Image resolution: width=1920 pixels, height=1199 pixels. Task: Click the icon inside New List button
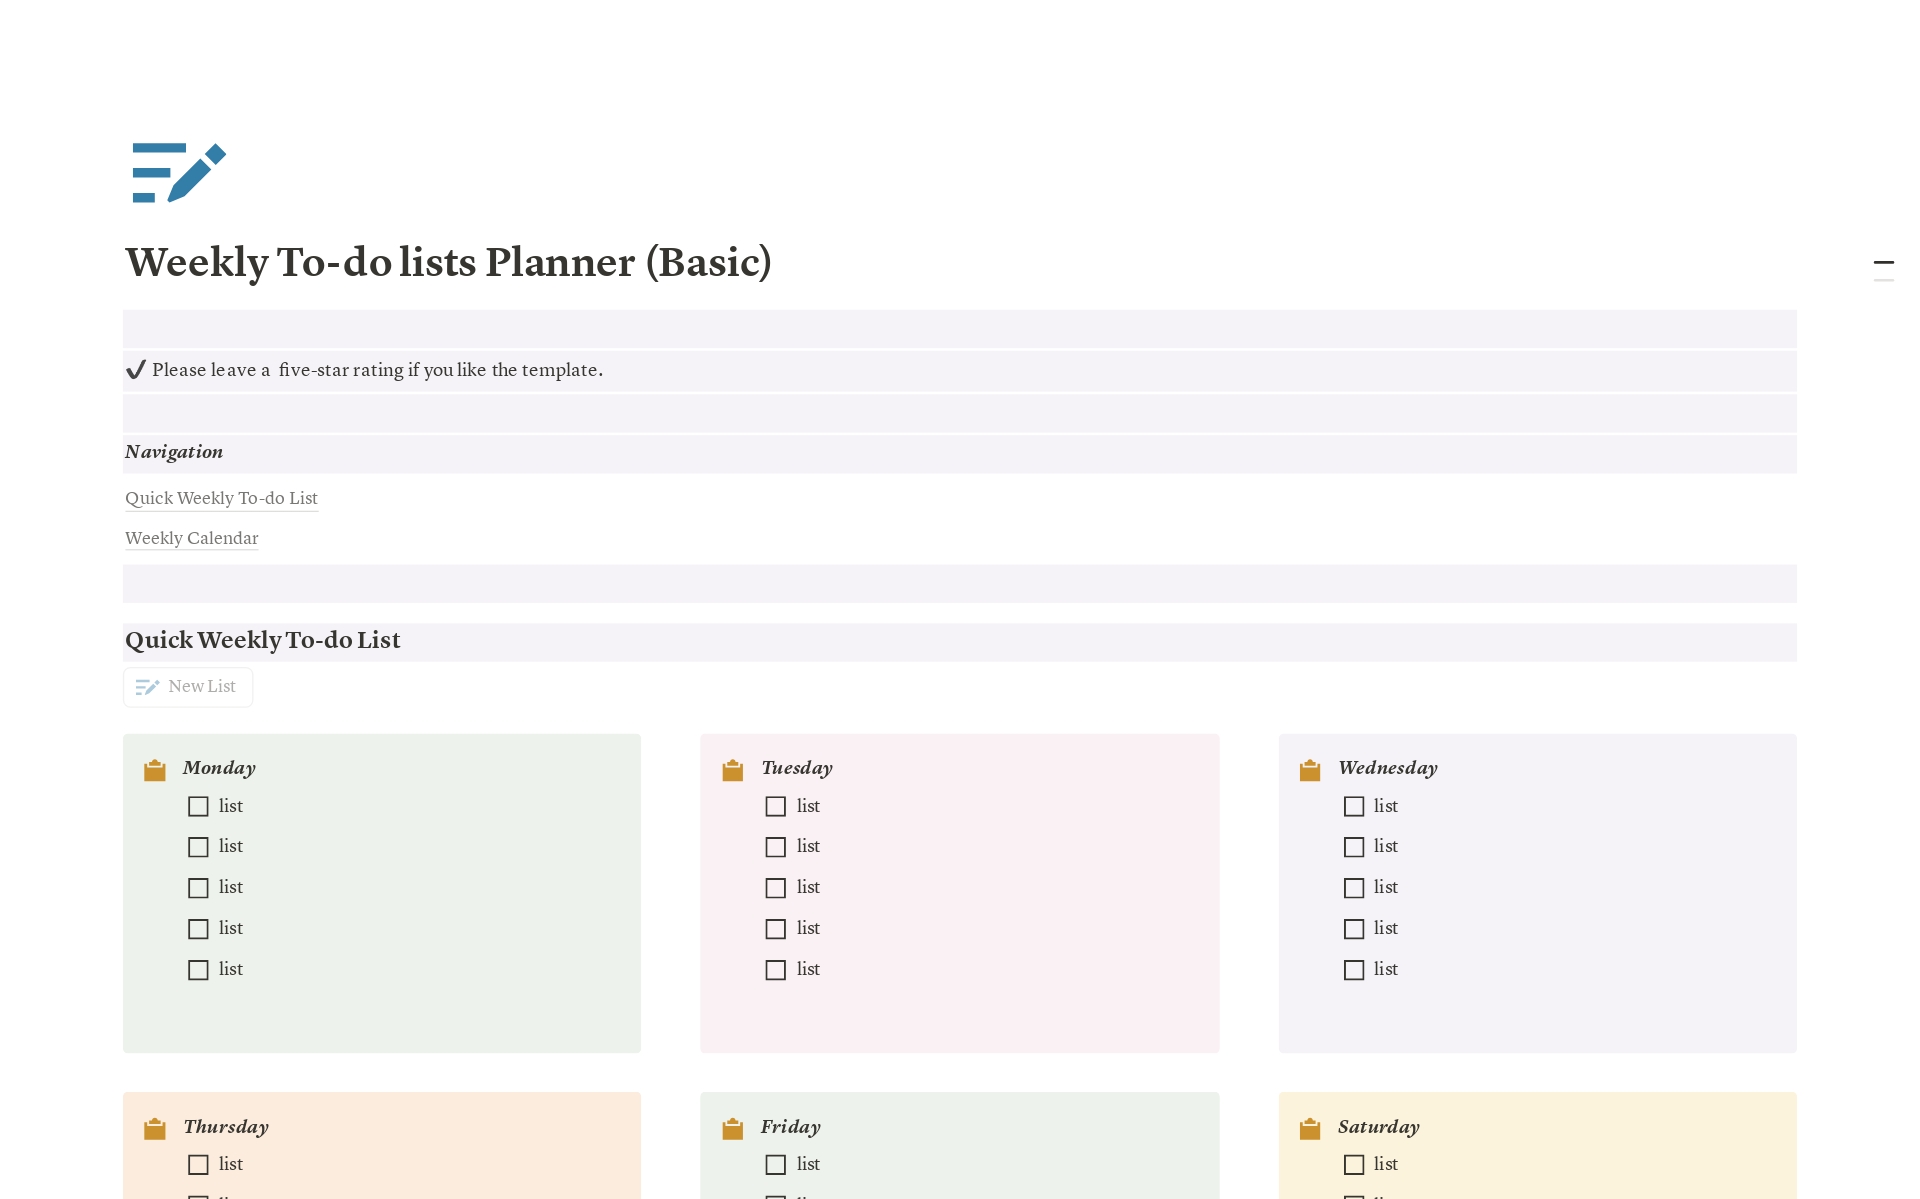point(147,687)
